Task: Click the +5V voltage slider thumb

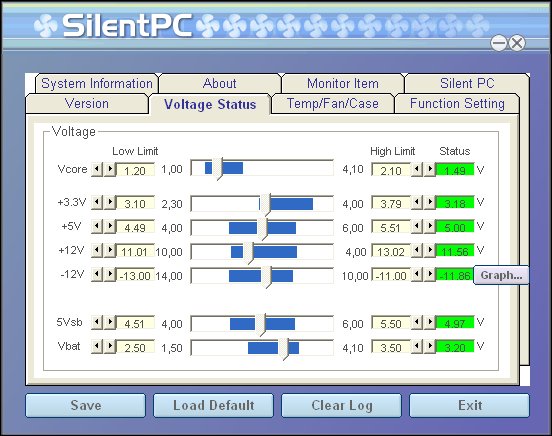Action: pyautogui.click(x=262, y=229)
